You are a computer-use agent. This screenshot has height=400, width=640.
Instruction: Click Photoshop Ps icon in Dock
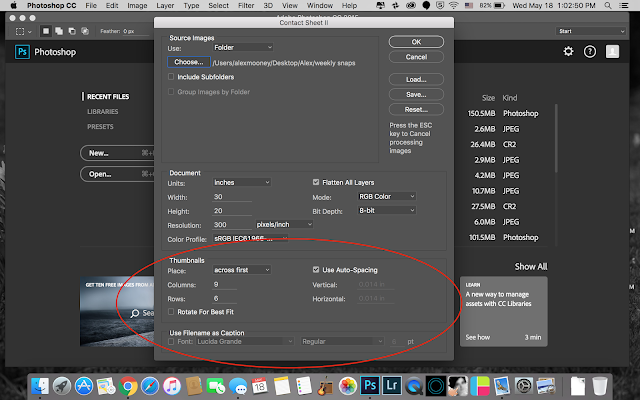pos(370,386)
